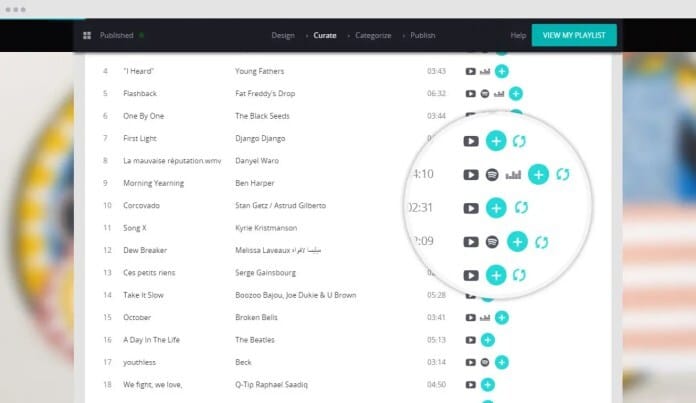Open the YouTube source icon on the Flashback row
The image size is (696, 403).
click(x=471, y=94)
